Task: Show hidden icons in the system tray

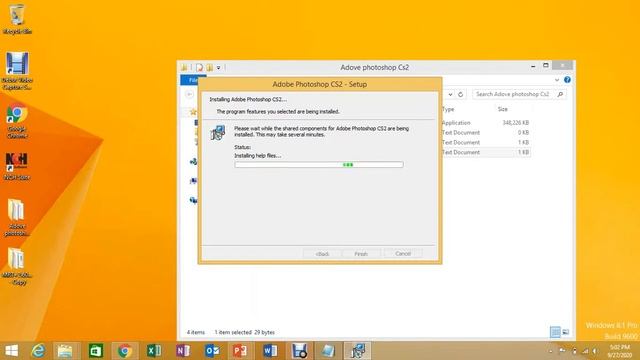Action: coord(551,351)
